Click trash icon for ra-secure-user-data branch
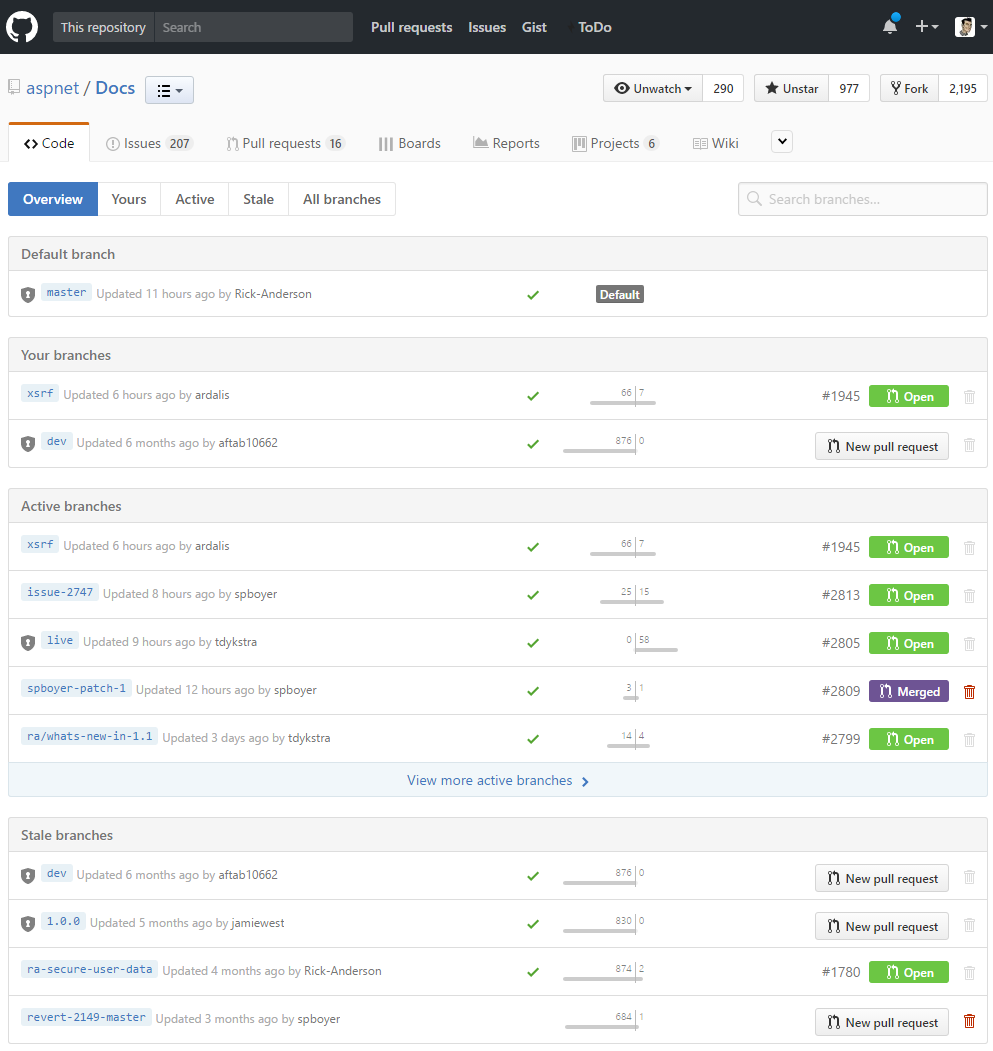Screen dimensions: 993x1051 pos(969,973)
